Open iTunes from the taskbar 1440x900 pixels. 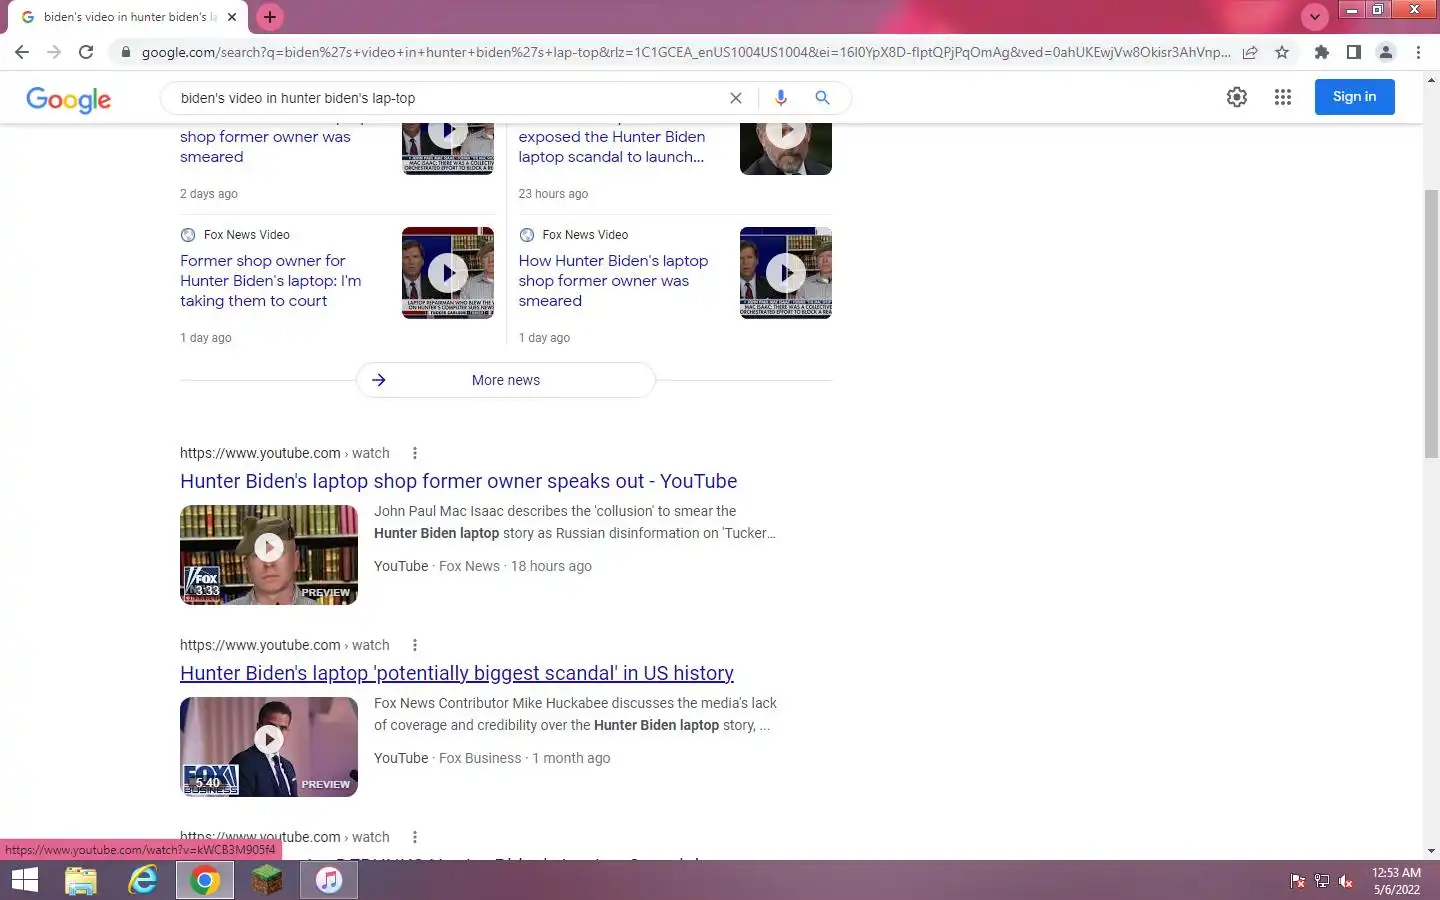click(x=329, y=880)
